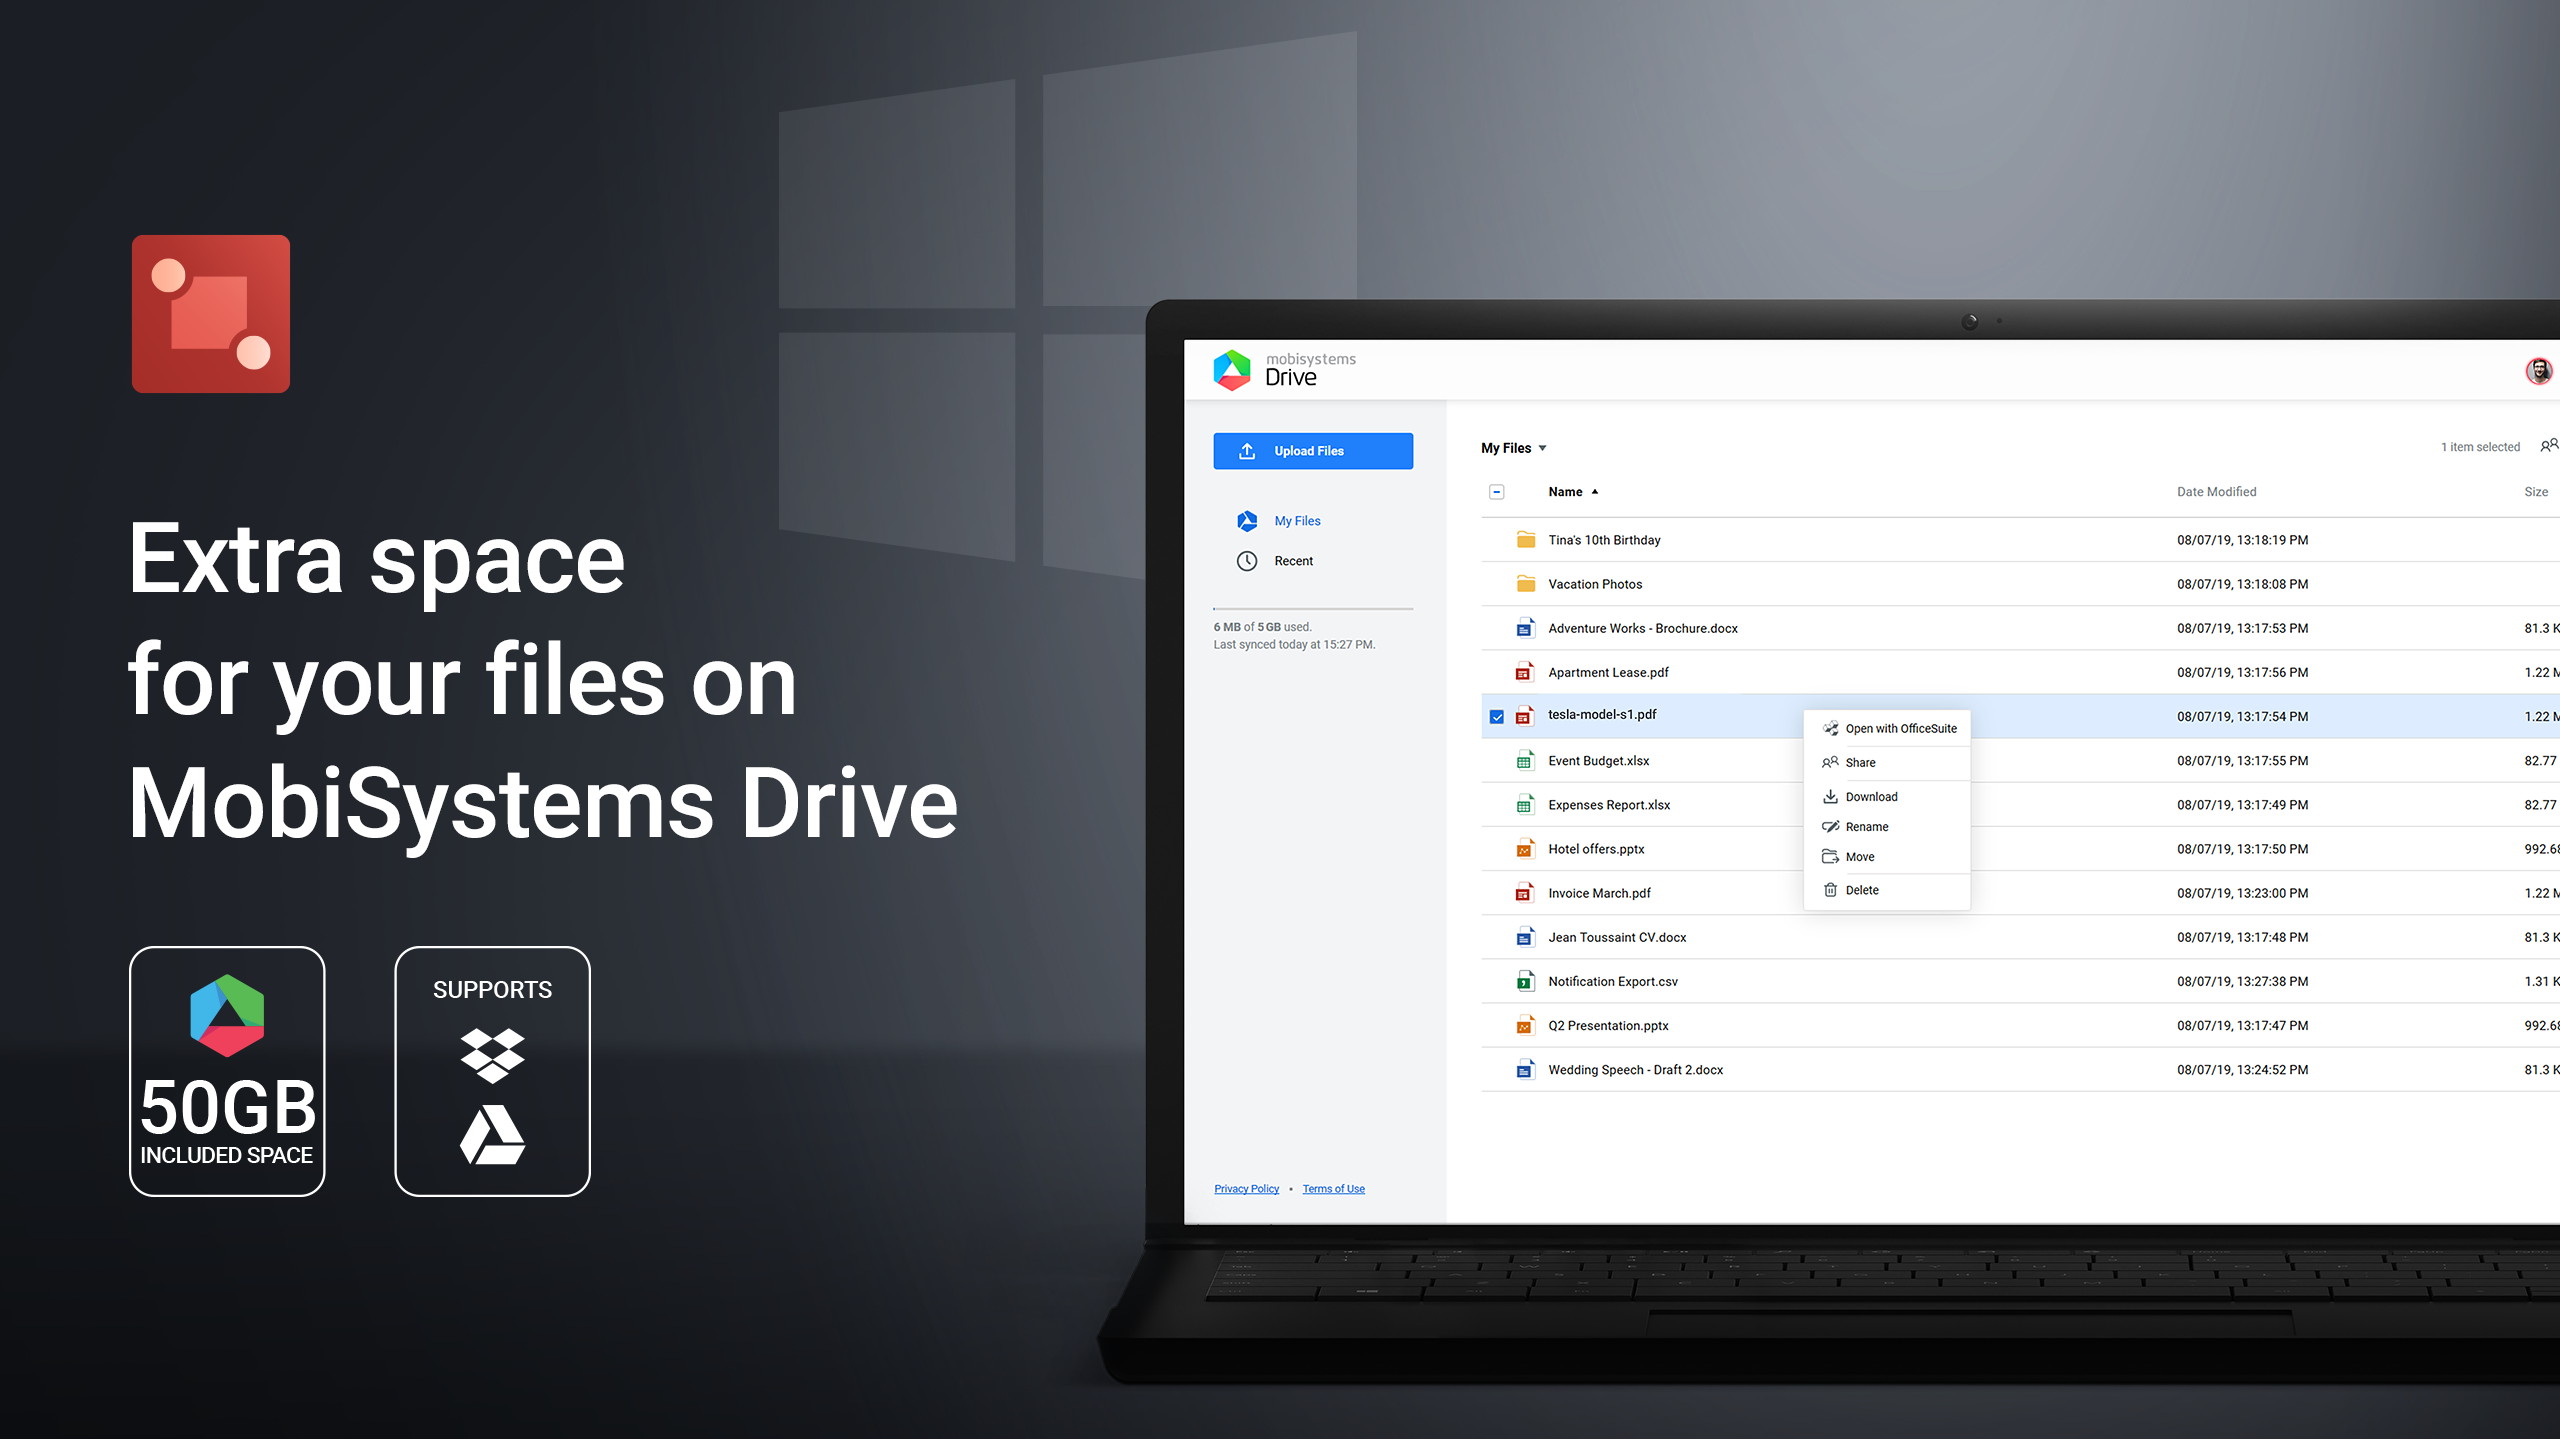The height and width of the screenshot is (1439, 2560).
Task: Choose Open with OfficeSuite from context menu
Action: 1888,729
